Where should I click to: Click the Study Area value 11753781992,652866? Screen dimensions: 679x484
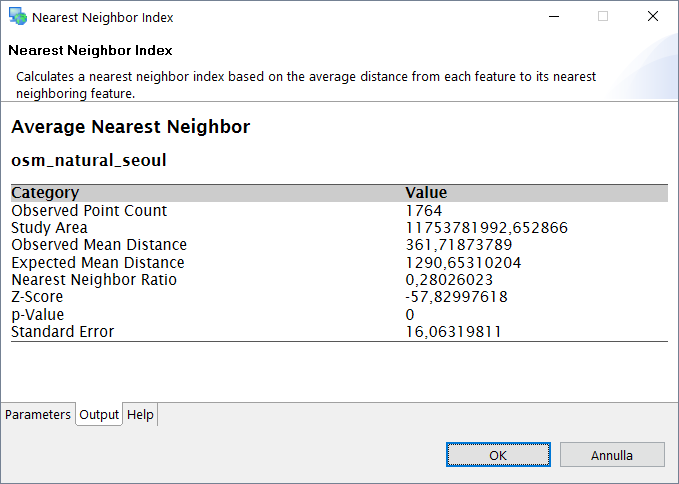pos(486,228)
